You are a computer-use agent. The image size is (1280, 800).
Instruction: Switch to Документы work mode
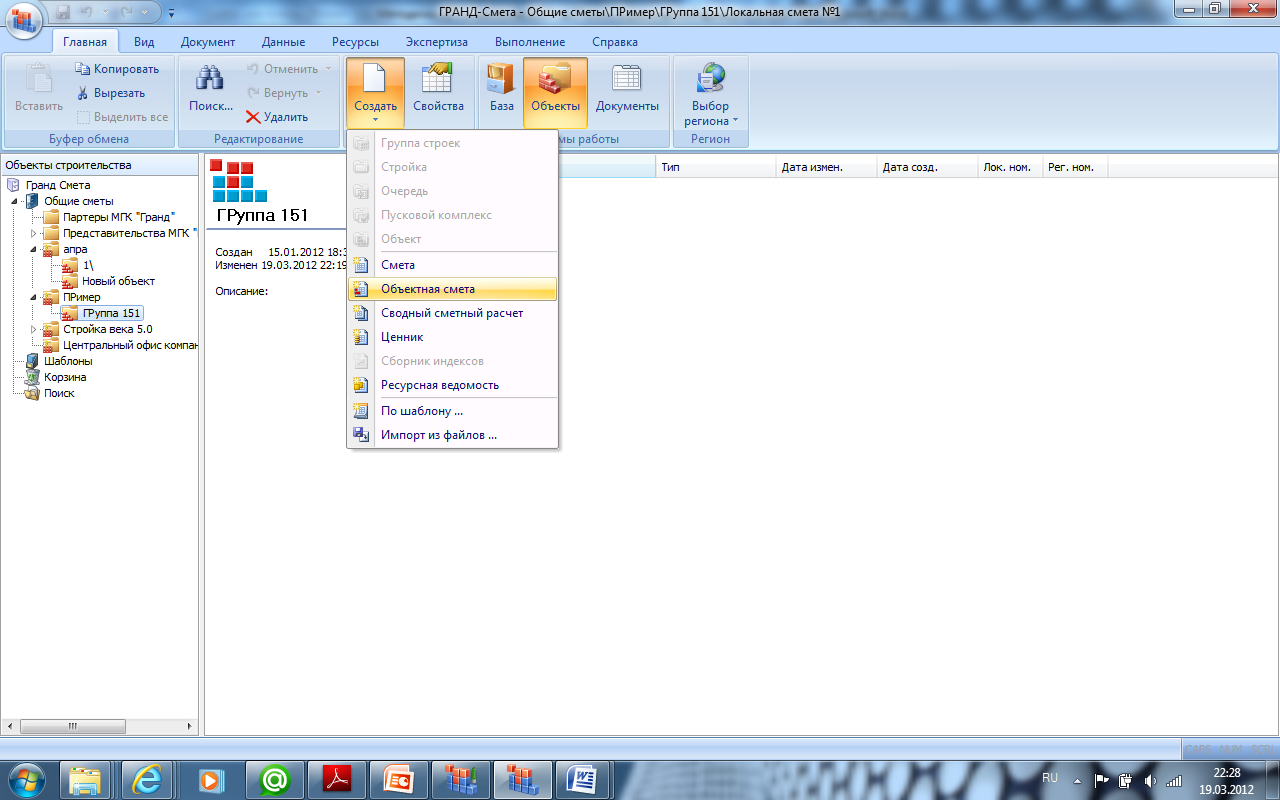click(627, 88)
